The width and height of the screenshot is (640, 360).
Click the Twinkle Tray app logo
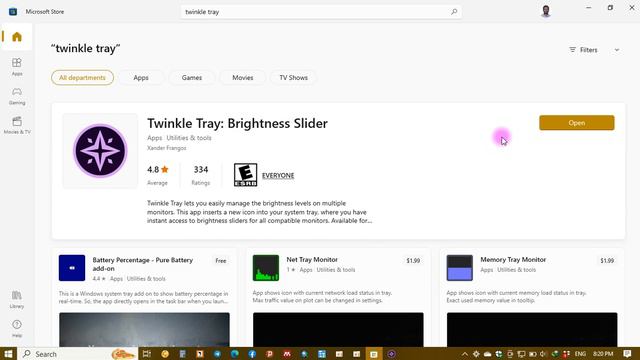100,151
